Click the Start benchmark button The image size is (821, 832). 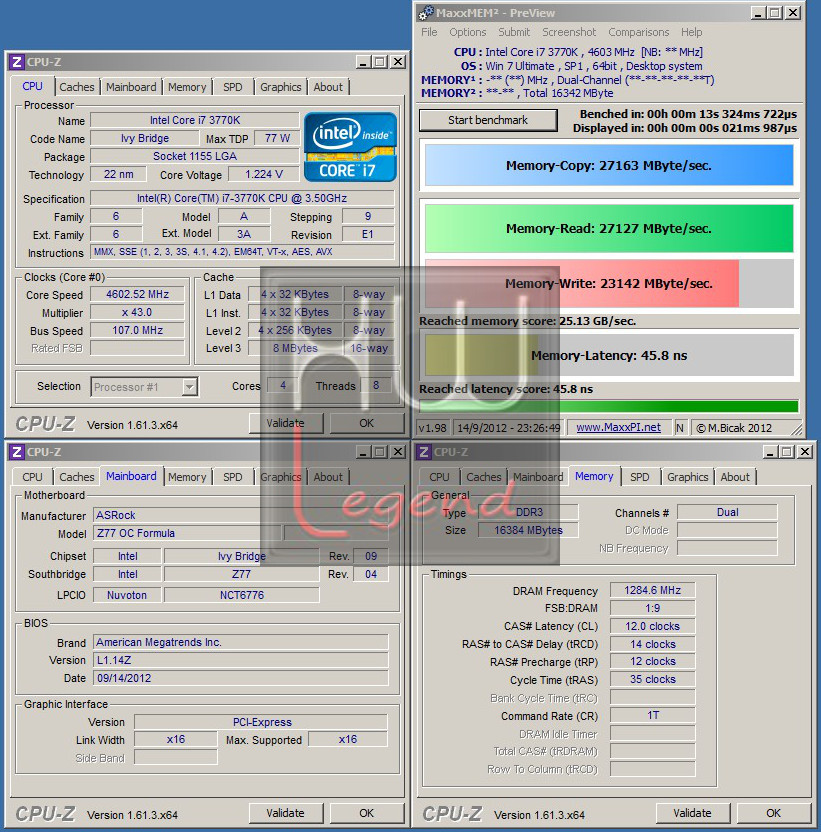[488, 120]
